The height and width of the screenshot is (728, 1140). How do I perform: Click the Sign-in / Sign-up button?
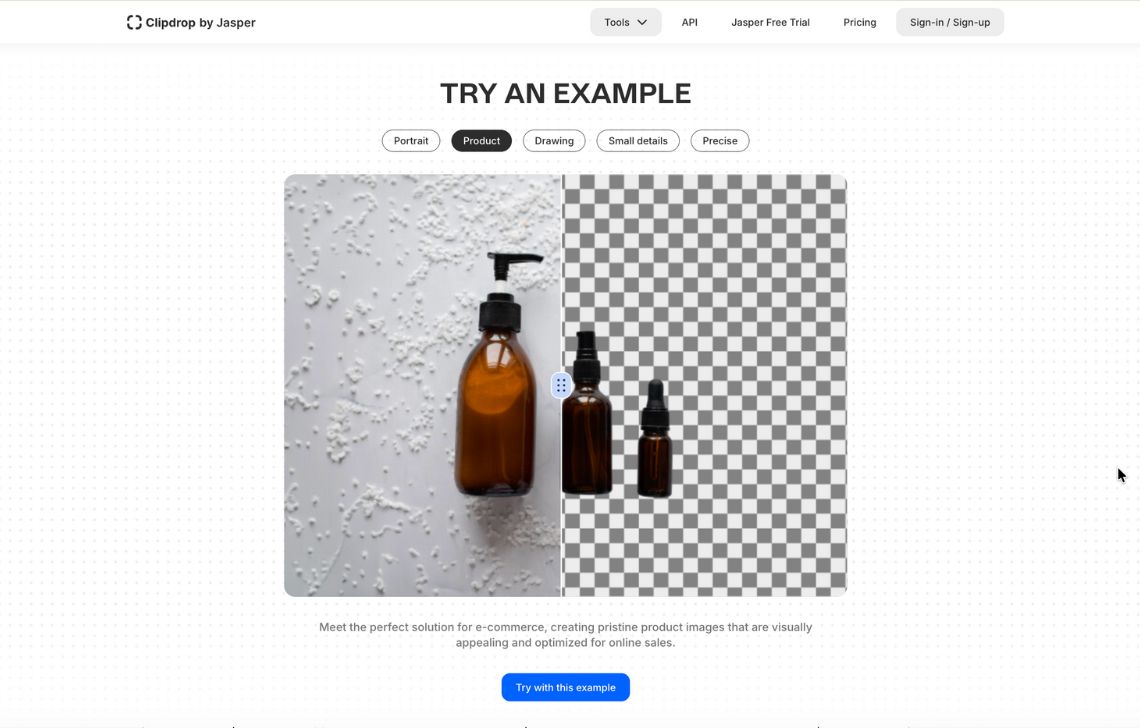click(950, 23)
